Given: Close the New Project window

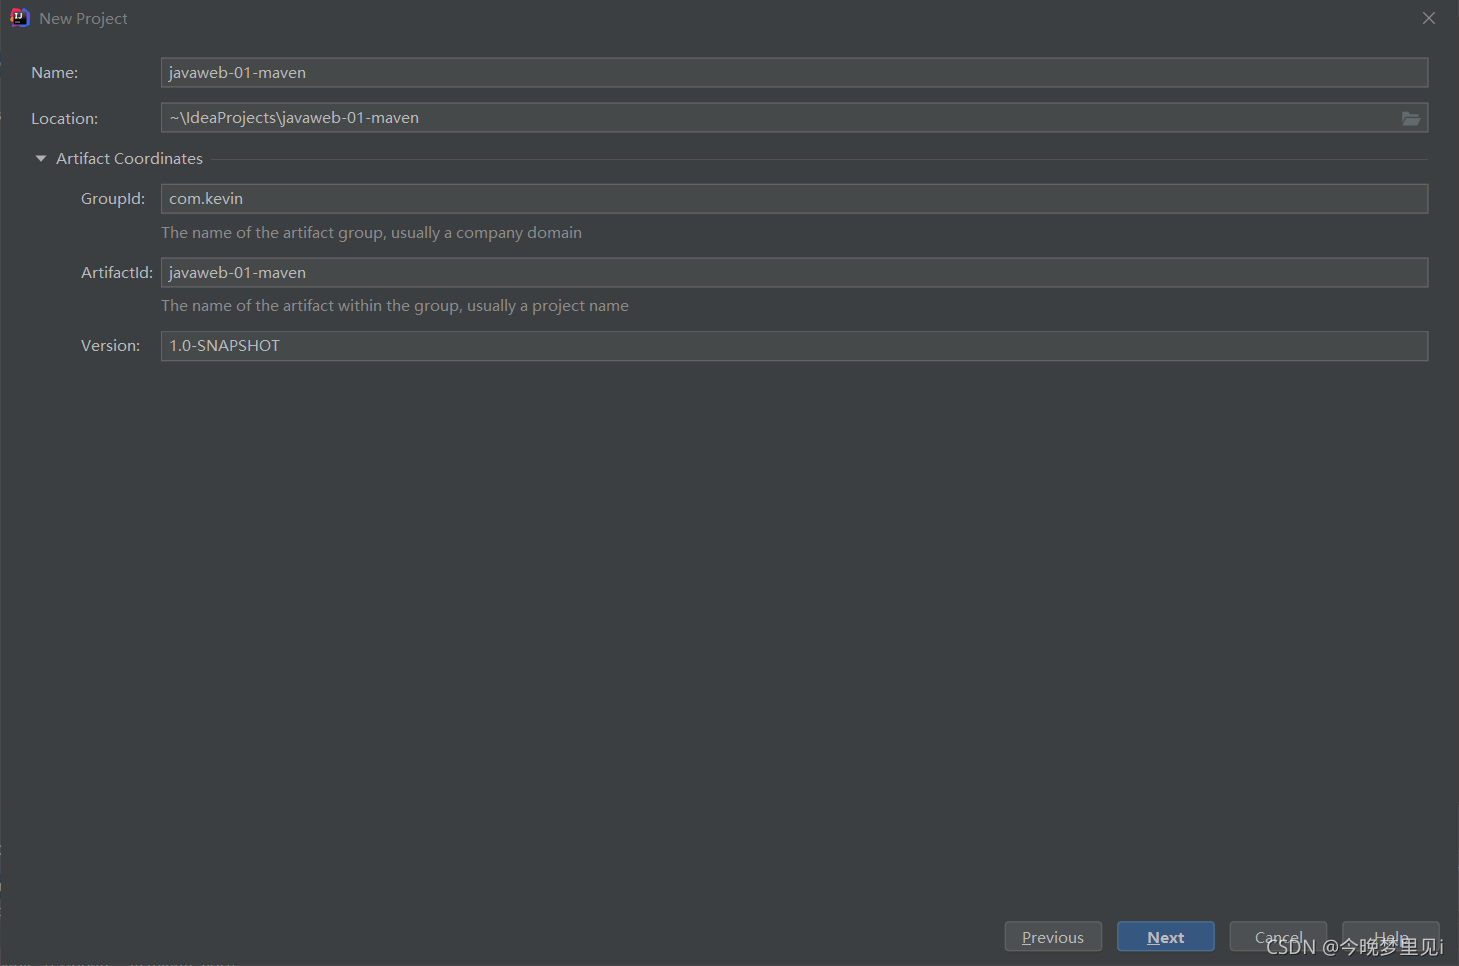Looking at the screenshot, I should [1429, 18].
